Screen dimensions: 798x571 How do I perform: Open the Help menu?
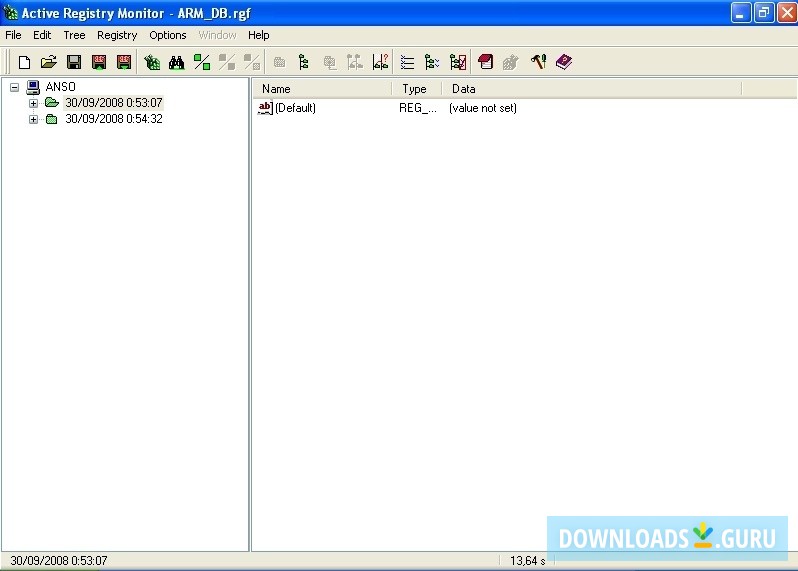click(259, 35)
